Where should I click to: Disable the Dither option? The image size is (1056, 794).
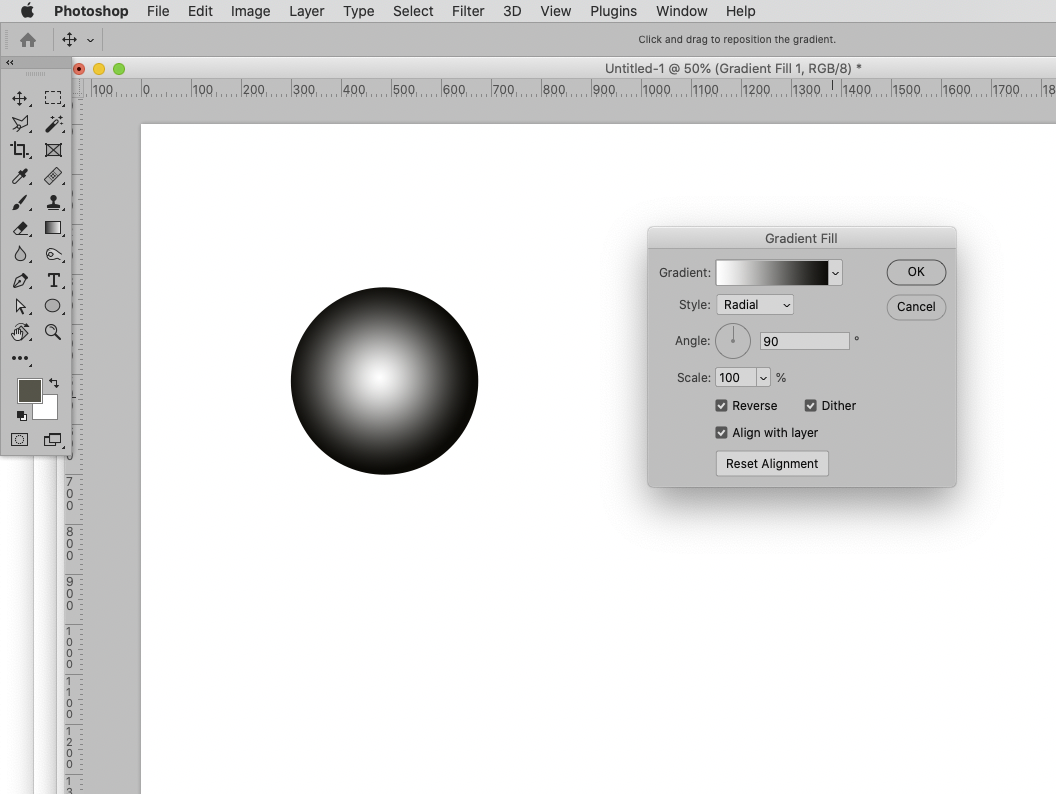click(x=810, y=405)
